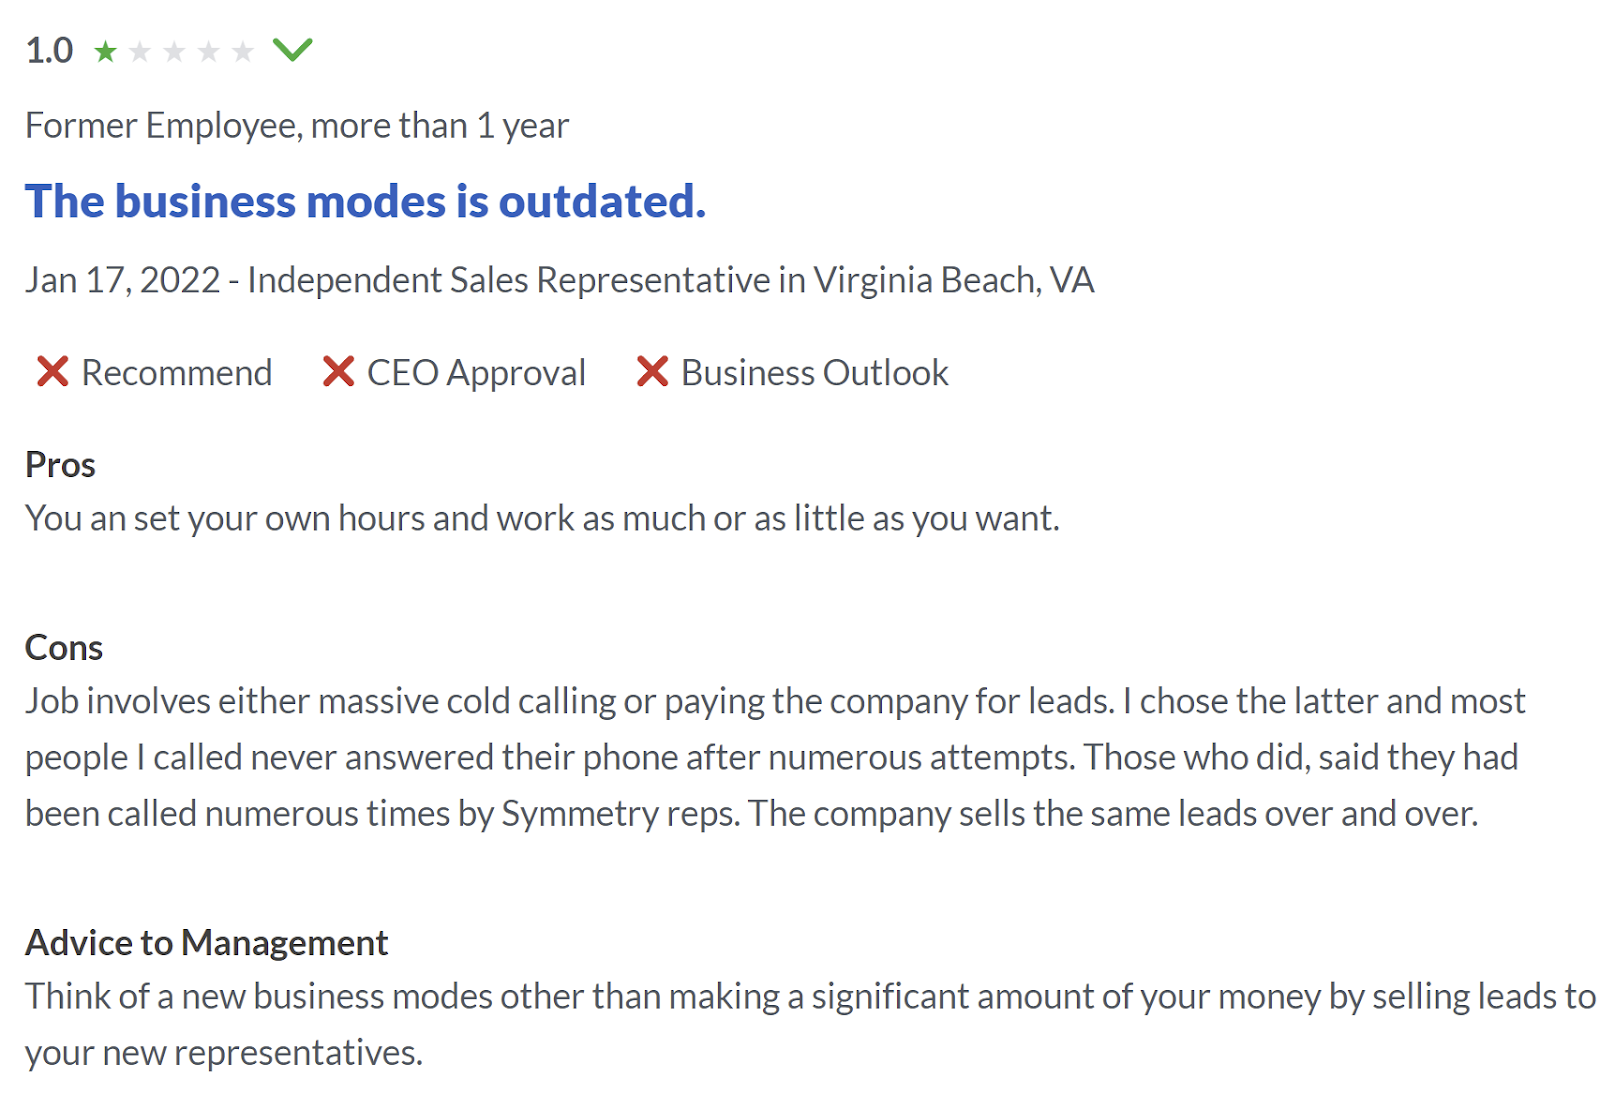Click the Pros text about setting hours
The image size is (1600, 1094).
pyautogui.click(x=541, y=519)
